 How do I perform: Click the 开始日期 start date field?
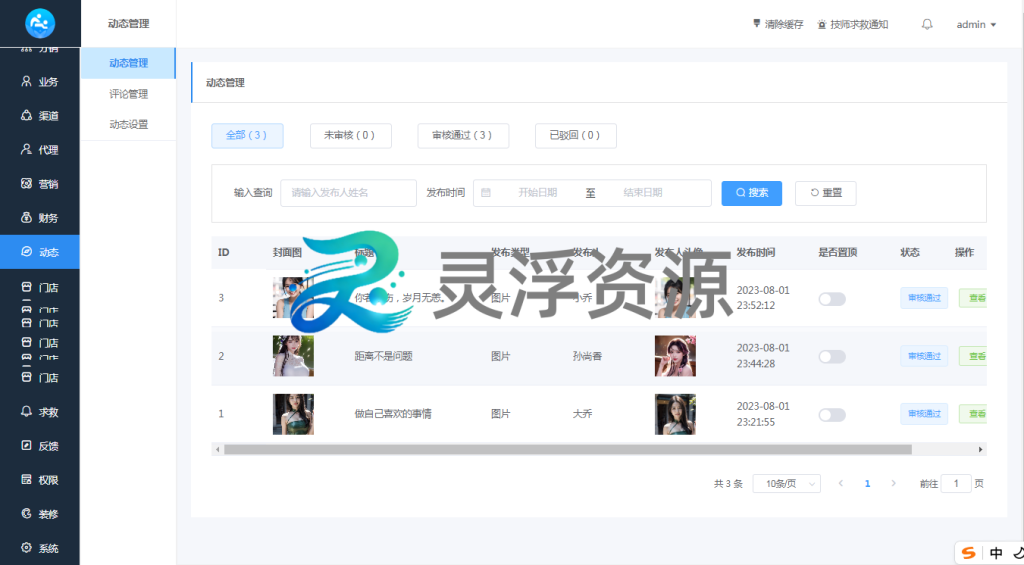point(537,193)
